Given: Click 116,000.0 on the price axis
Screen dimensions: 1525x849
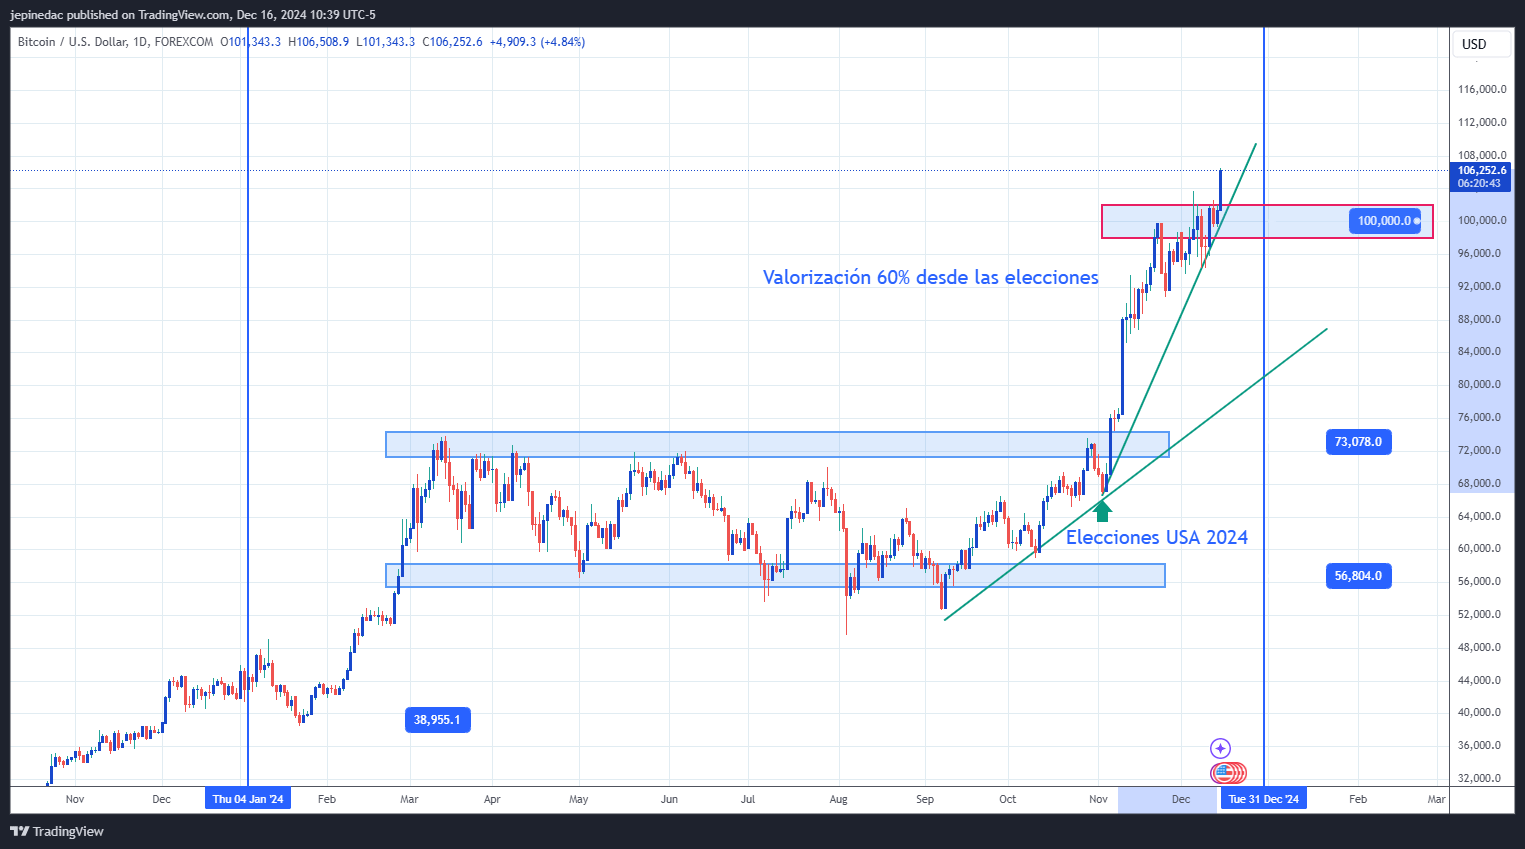Looking at the screenshot, I should point(1482,89).
